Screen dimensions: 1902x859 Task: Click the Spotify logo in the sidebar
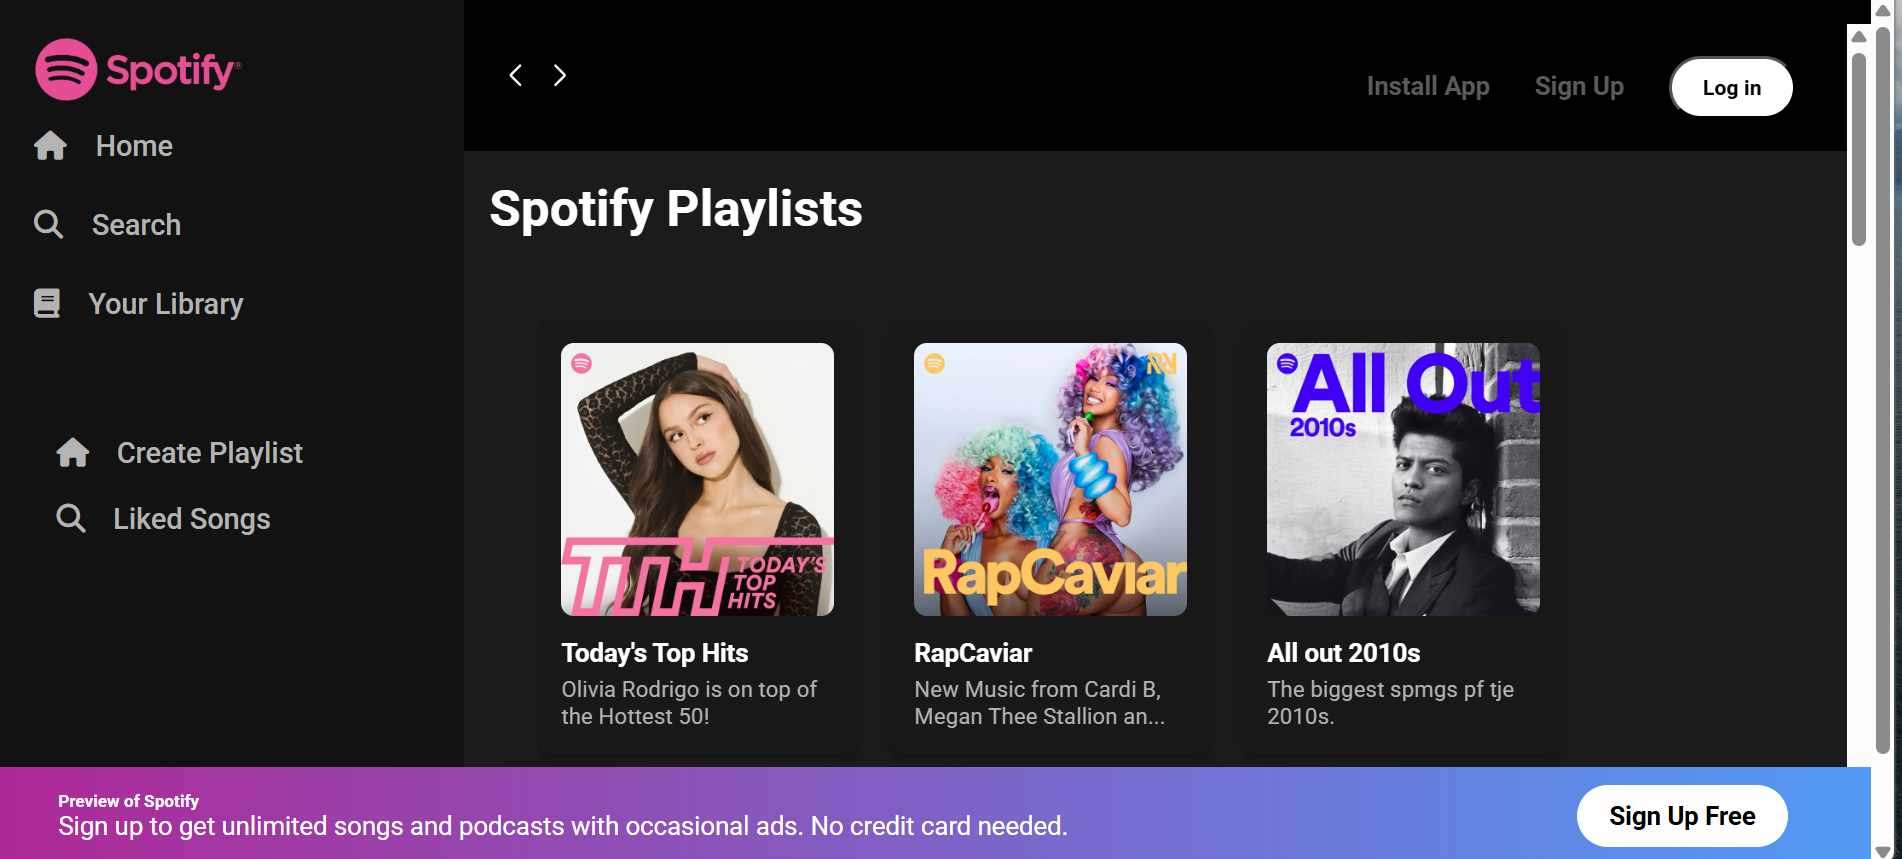point(138,69)
